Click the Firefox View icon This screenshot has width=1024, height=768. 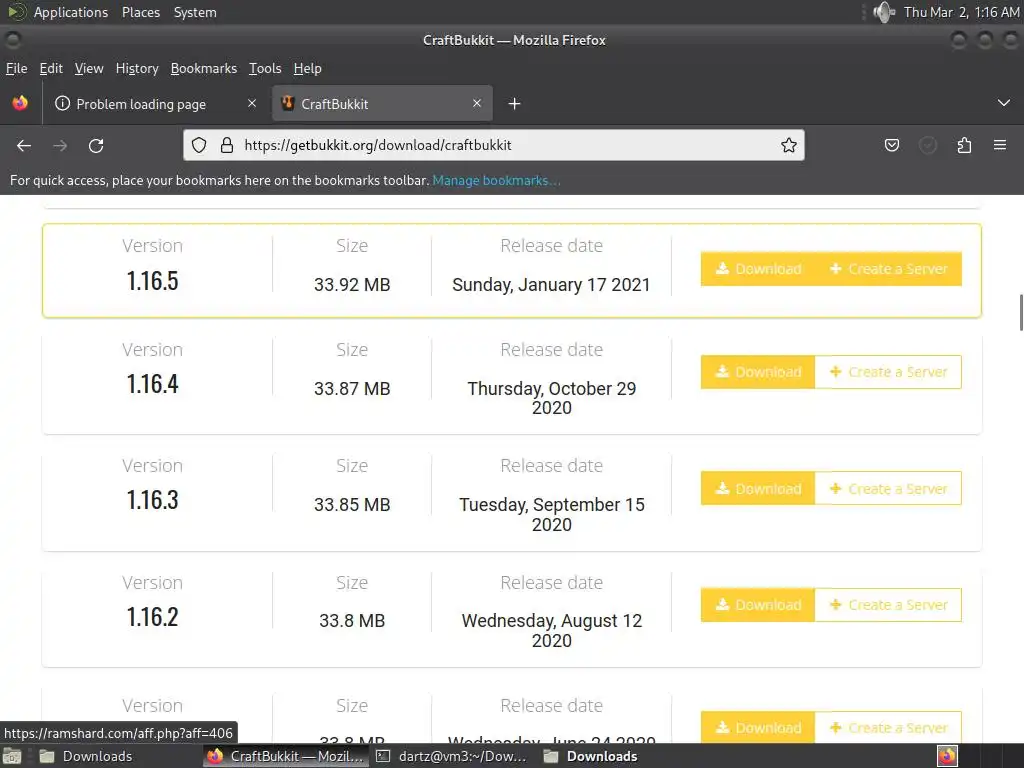20,103
